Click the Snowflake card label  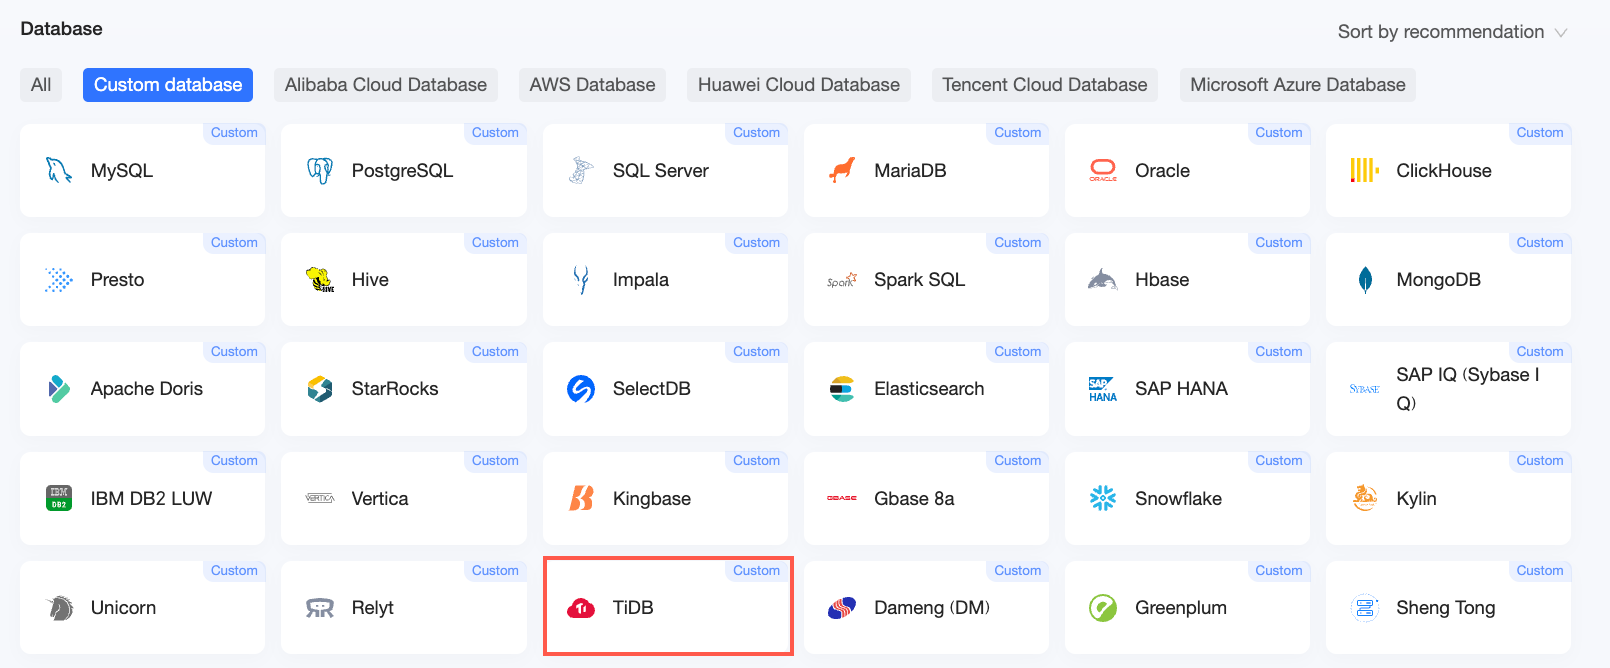click(x=1178, y=498)
